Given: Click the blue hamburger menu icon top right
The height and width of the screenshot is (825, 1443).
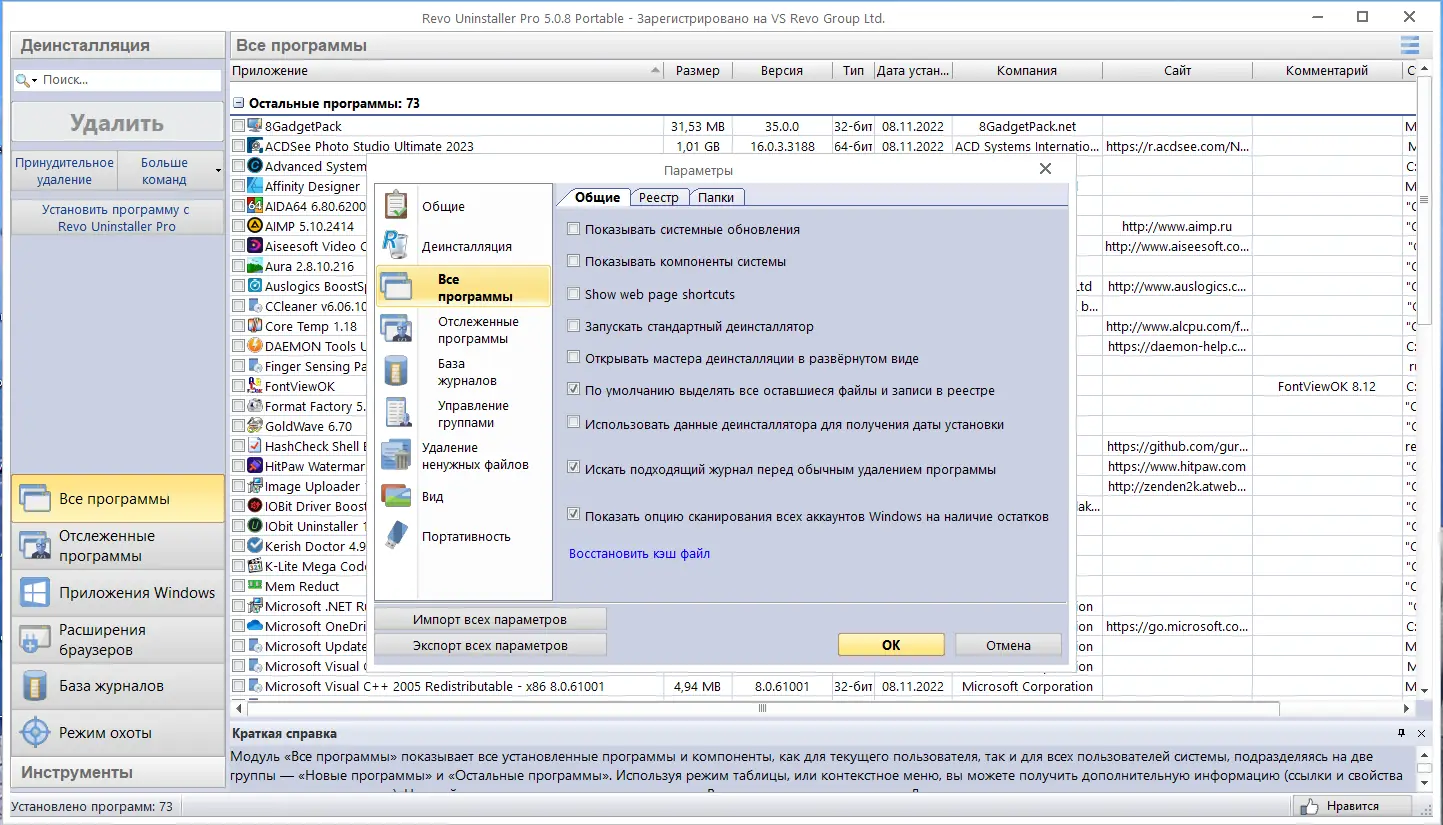Looking at the screenshot, I should point(1409,44).
